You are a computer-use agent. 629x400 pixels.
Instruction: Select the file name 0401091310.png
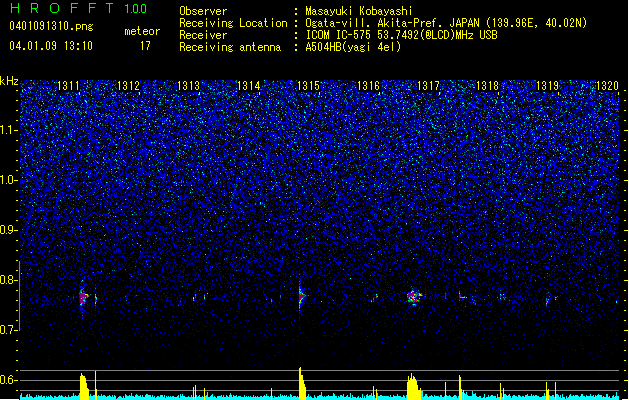pyautogui.click(x=51, y=26)
